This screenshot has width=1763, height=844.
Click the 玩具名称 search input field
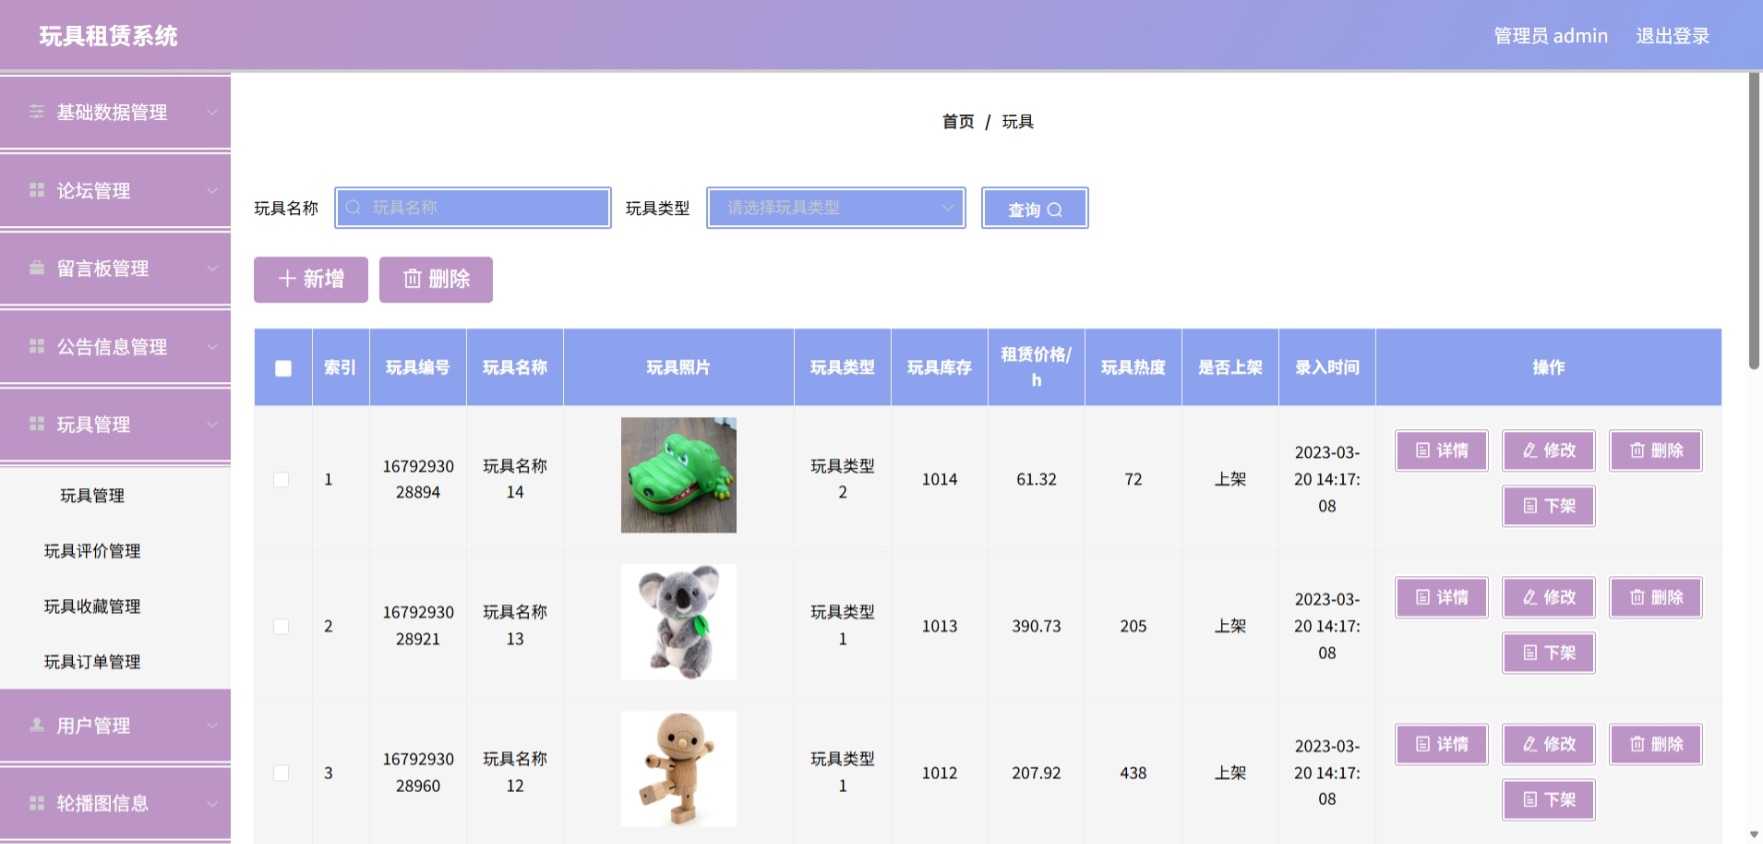tap(473, 208)
